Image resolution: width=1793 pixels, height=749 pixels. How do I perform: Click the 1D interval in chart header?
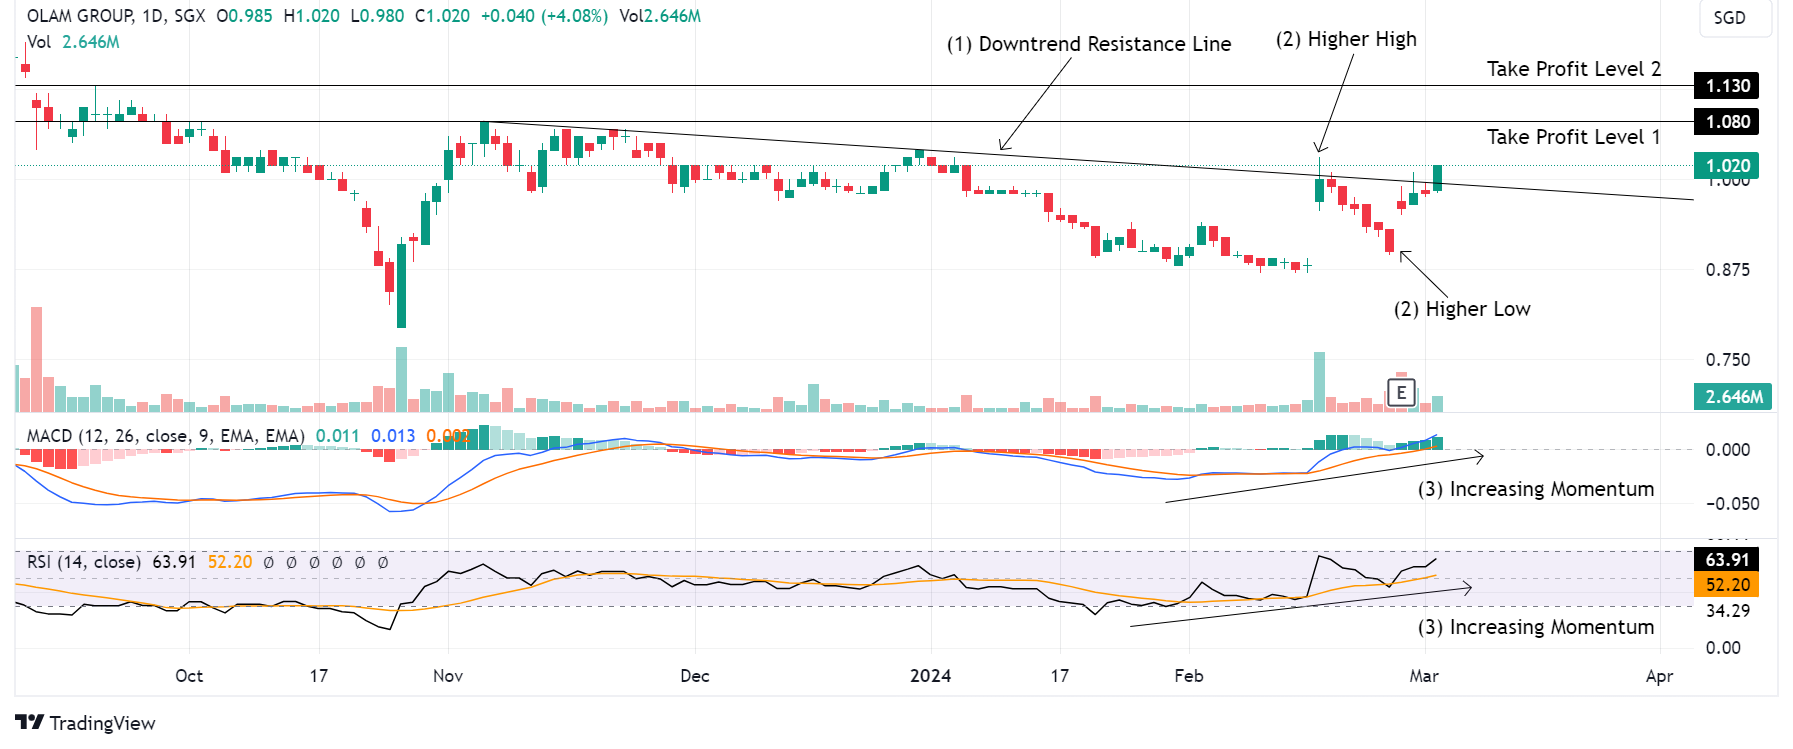152,16
